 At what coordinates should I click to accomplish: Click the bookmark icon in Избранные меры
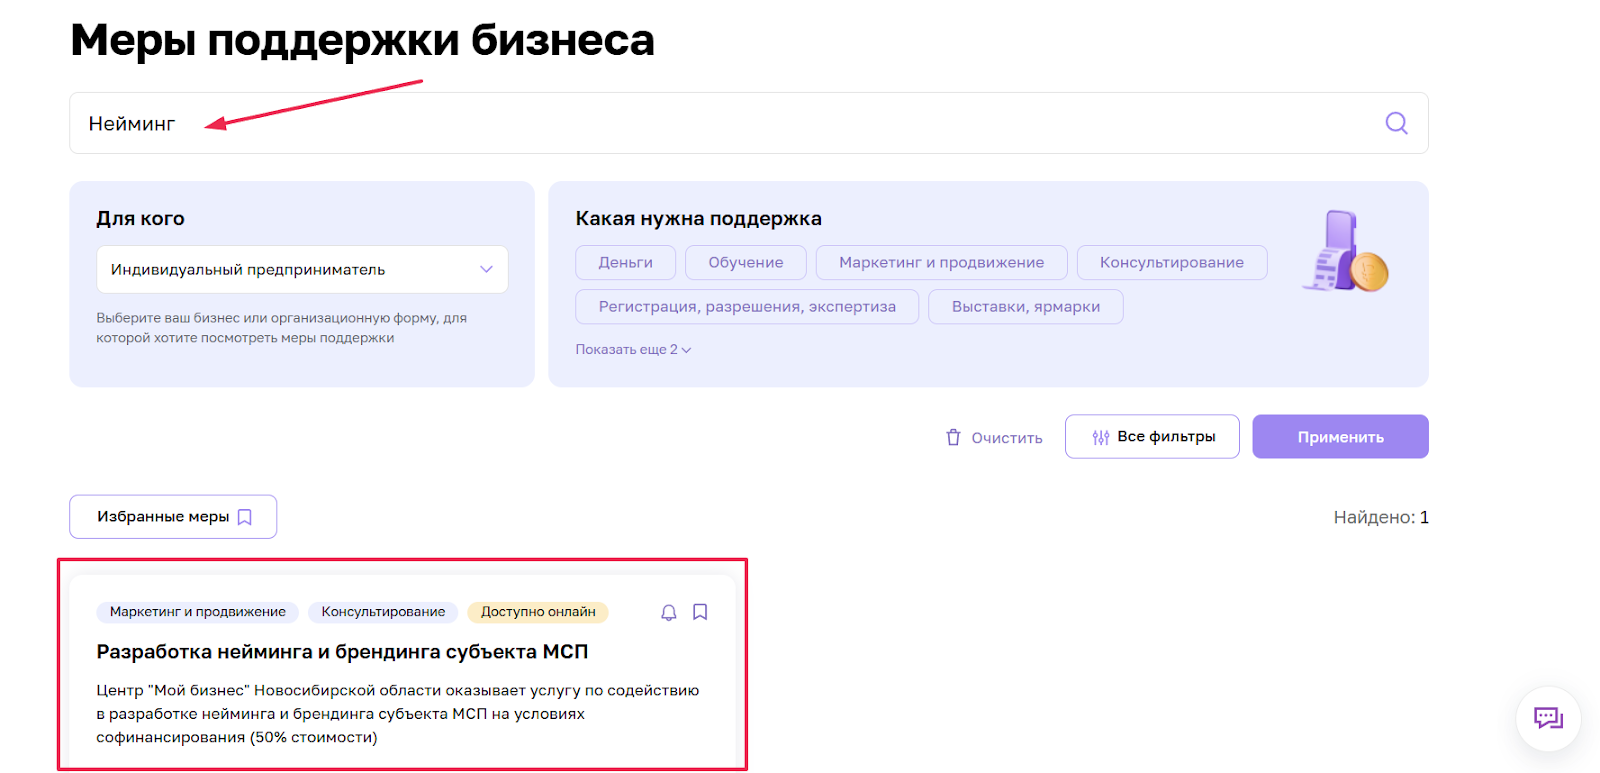click(x=245, y=517)
